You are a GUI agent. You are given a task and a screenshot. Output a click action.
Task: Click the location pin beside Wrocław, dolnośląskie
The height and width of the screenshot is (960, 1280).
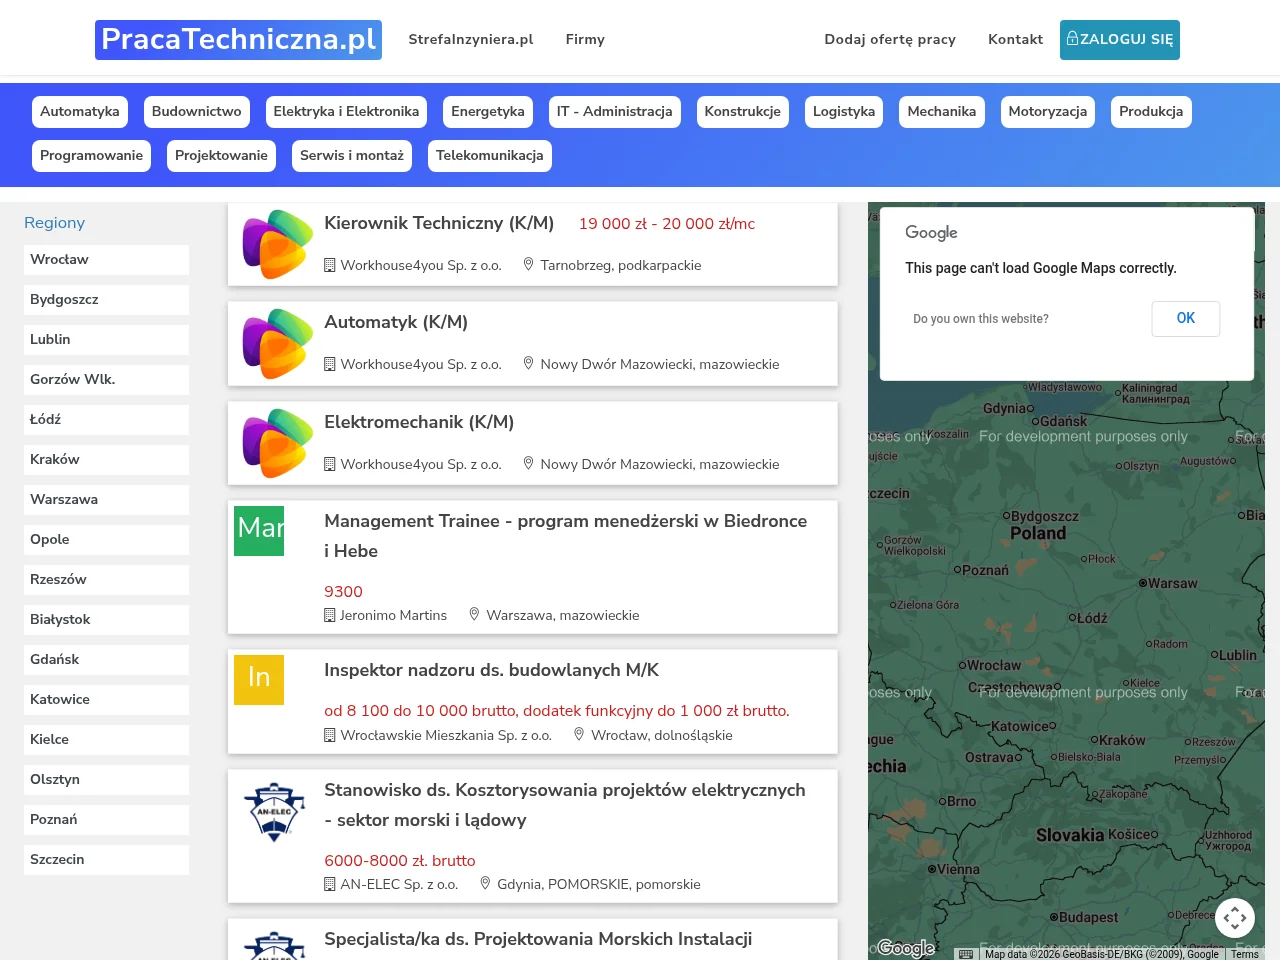pos(579,735)
